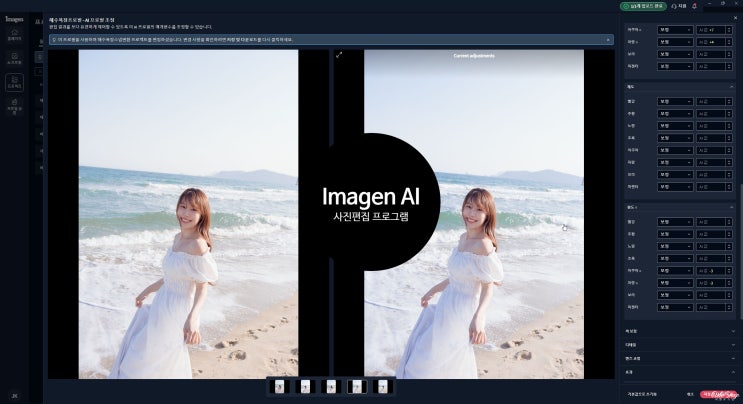Image resolution: width=743 pixels, height=404 pixels.
Task: Click the expand arrows icon on preview
Action: click(x=339, y=55)
